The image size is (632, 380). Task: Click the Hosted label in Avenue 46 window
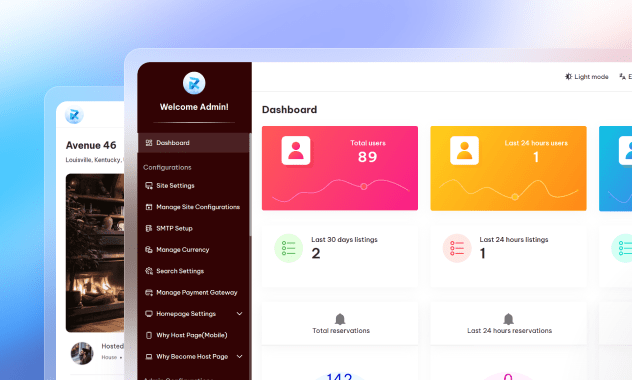click(112, 346)
